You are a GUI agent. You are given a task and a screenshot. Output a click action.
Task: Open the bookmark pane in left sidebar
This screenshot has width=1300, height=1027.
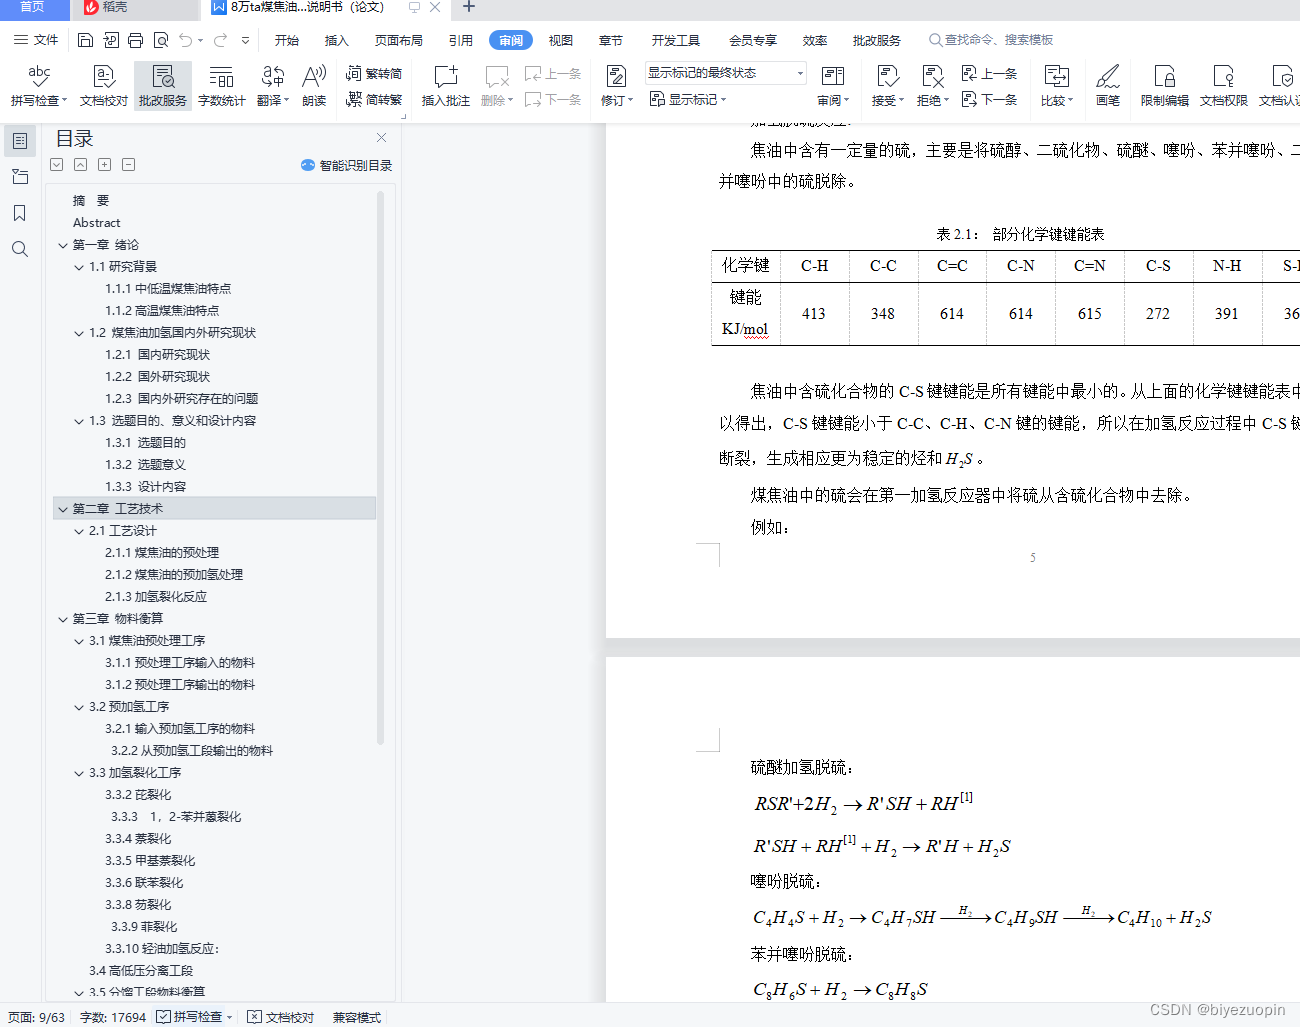tap(19, 213)
